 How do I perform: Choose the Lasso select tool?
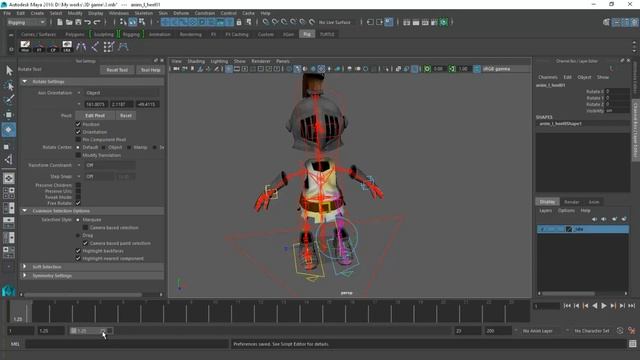point(9,86)
